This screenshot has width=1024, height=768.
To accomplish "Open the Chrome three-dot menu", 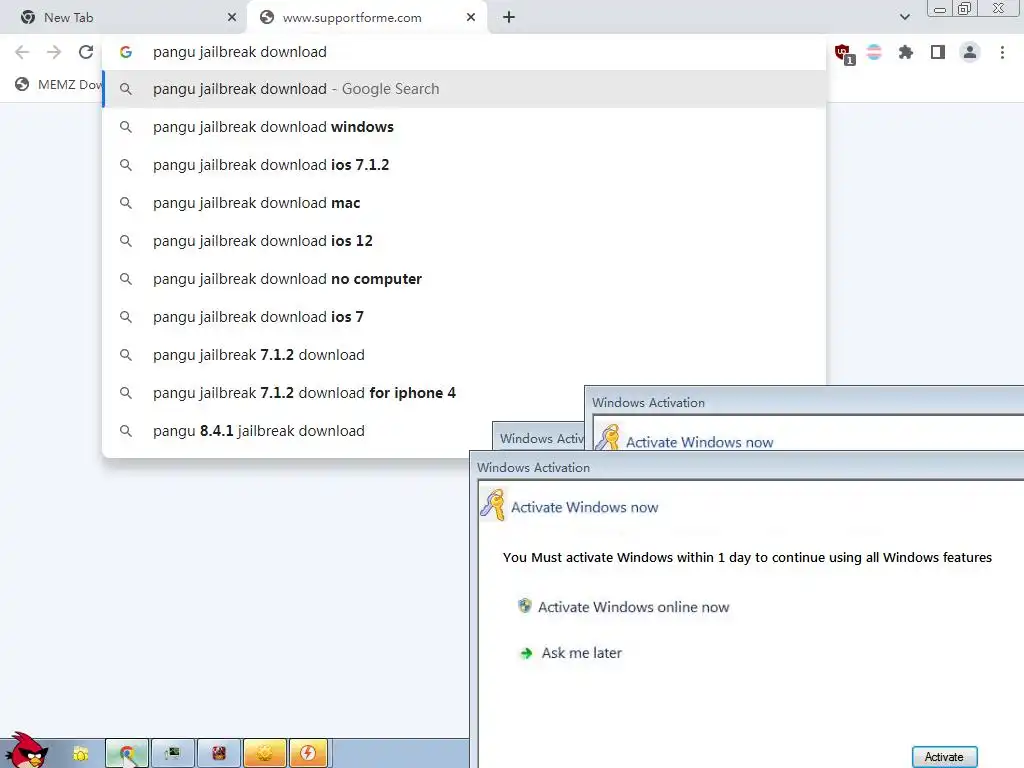I will 1002,52.
